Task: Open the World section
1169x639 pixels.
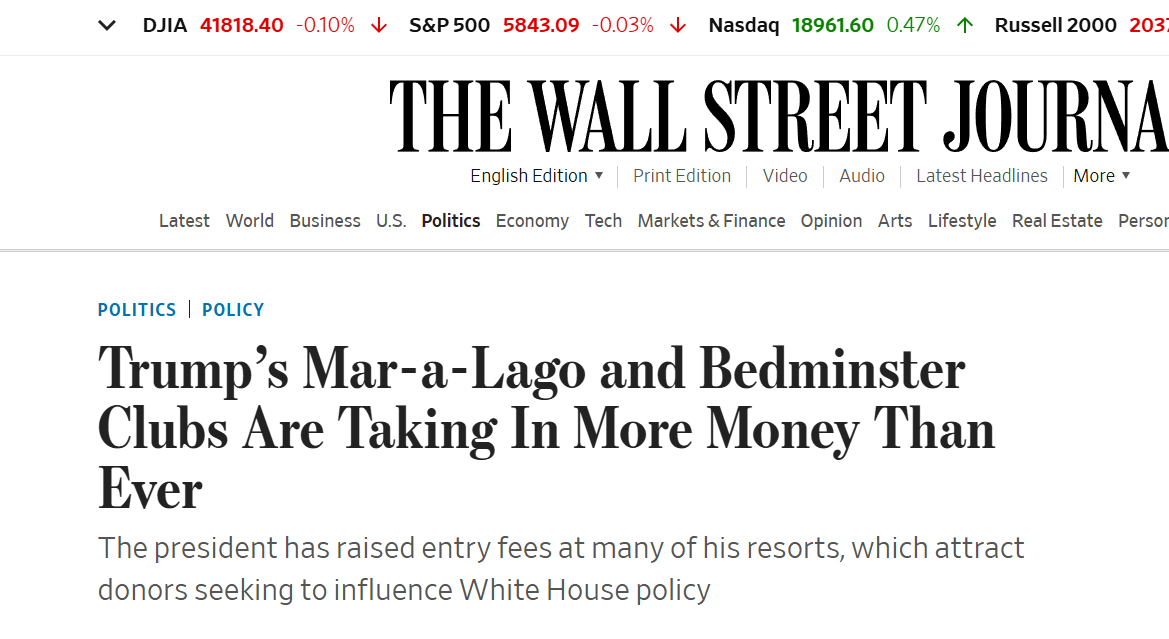Action: [x=250, y=221]
